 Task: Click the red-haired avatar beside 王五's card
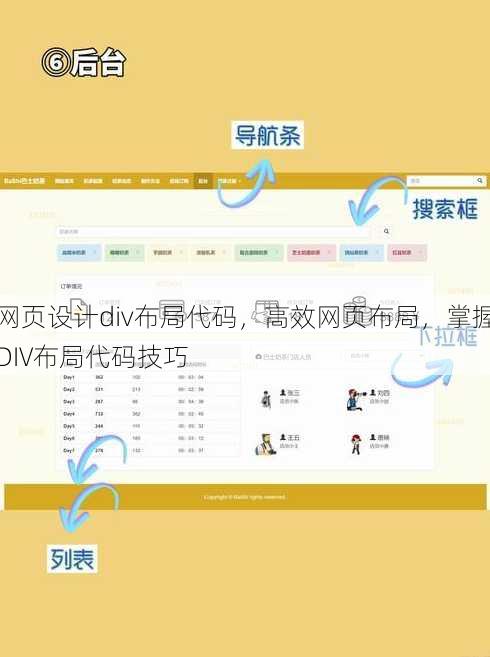tap(356, 444)
